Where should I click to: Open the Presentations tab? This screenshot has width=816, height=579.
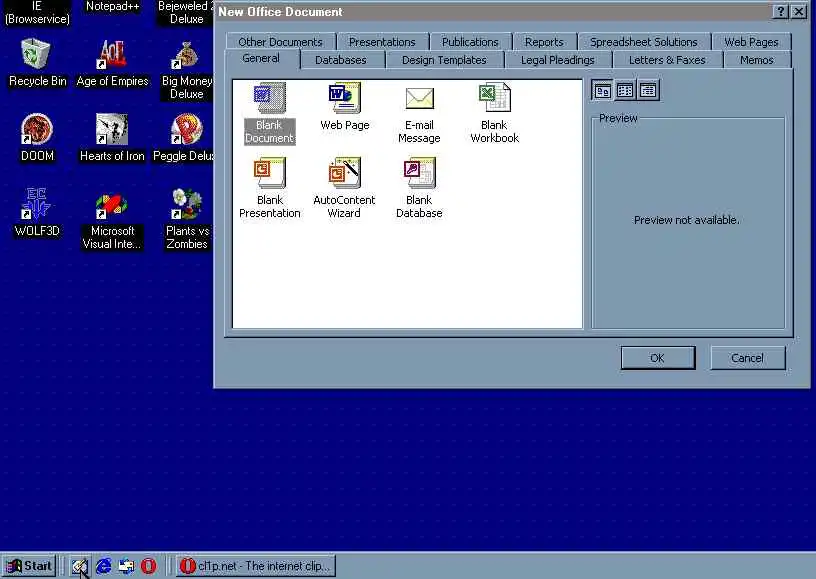(382, 42)
